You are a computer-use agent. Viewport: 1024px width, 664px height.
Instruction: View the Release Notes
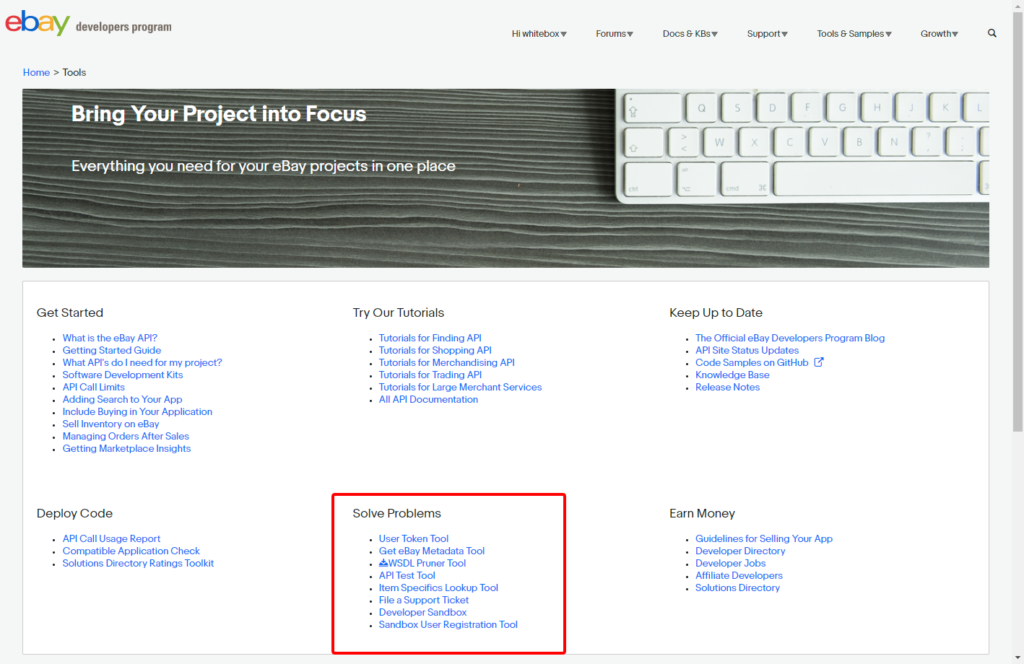[728, 387]
